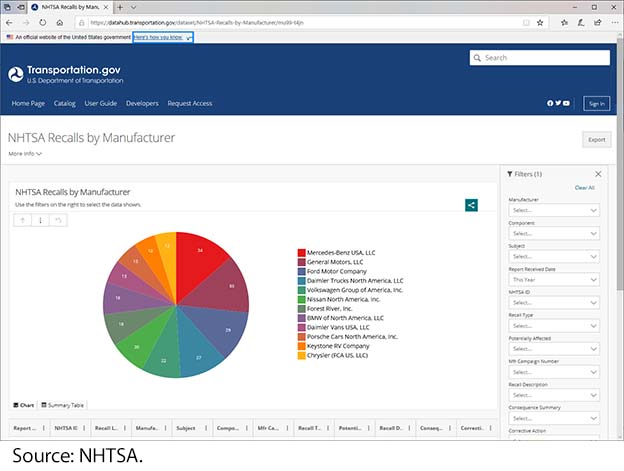Image resolution: width=624 pixels, height=471 pixels.
Task: Open the browser more options ellipsis
Action: click(615, 23)
